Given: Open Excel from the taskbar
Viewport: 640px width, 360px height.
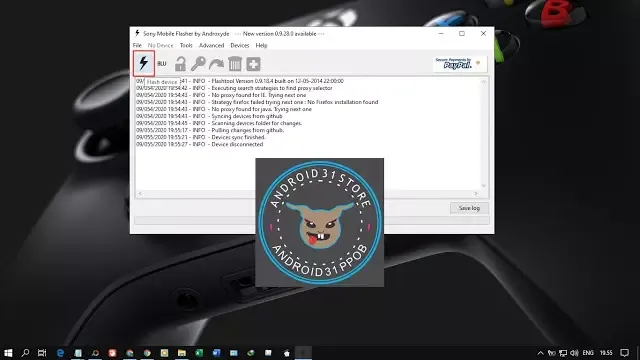Looking at the screenshot, I should pyautogui.click(x=199, y=353).
